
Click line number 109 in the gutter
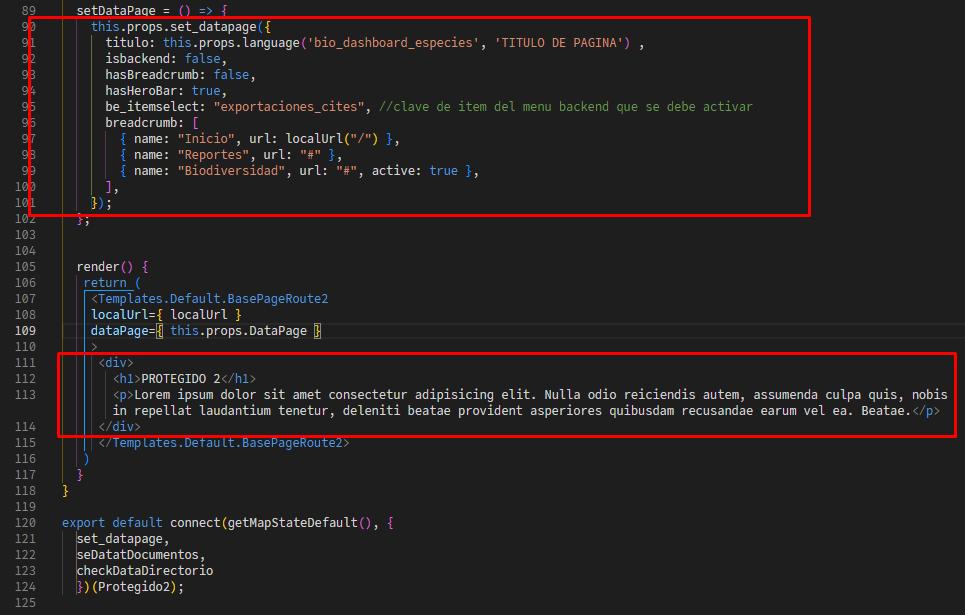(x=25, y=331)
